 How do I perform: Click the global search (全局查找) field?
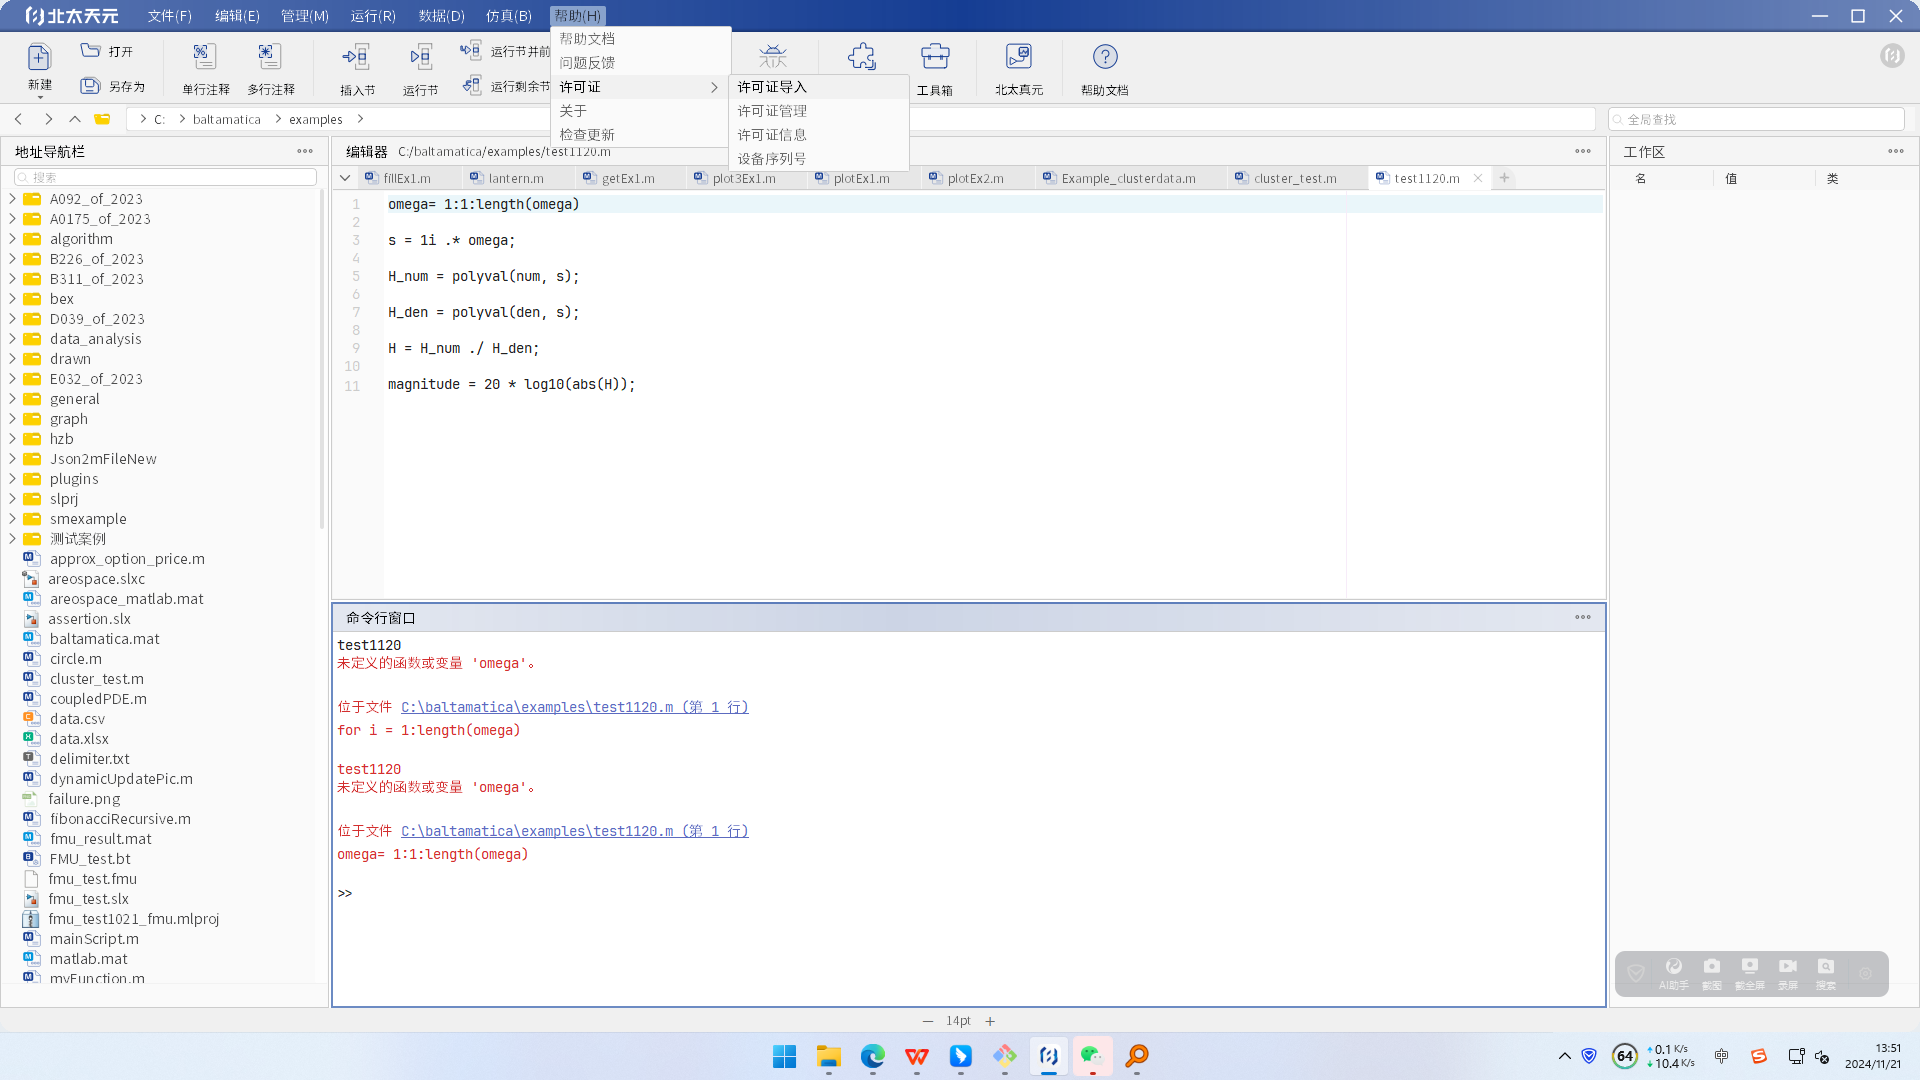click(x=1756, y=119)
